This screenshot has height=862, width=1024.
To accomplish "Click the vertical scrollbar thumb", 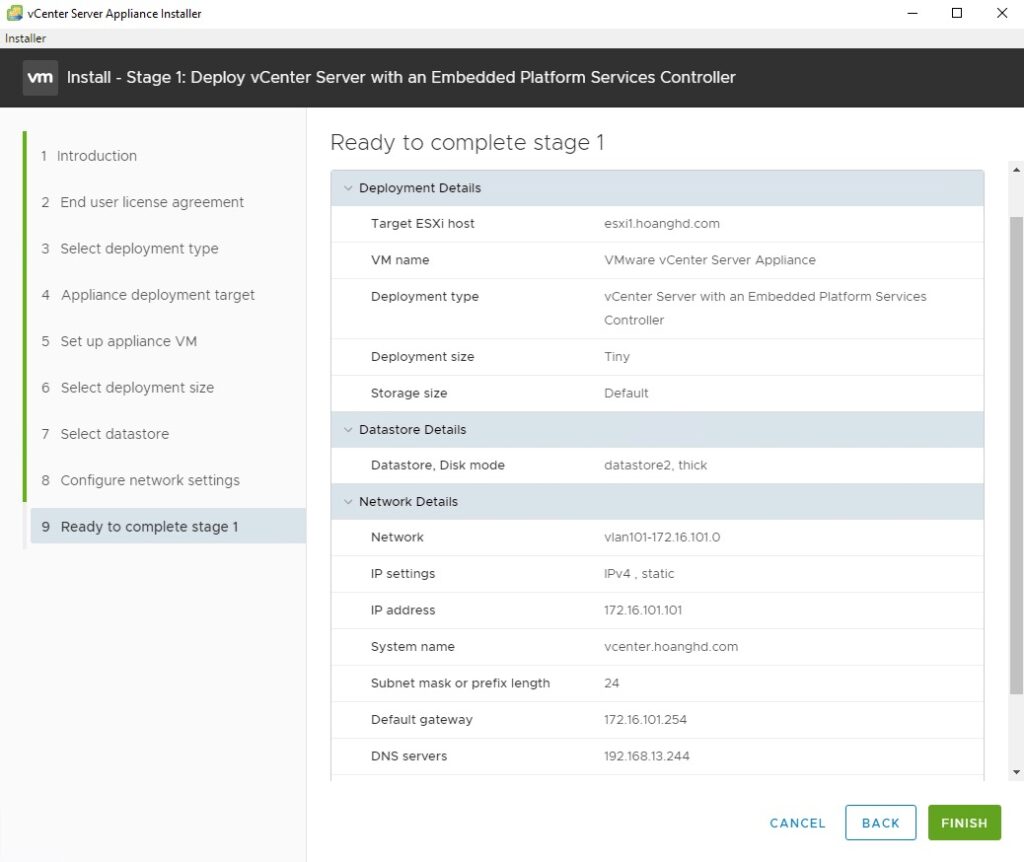I will point(1016,455).
